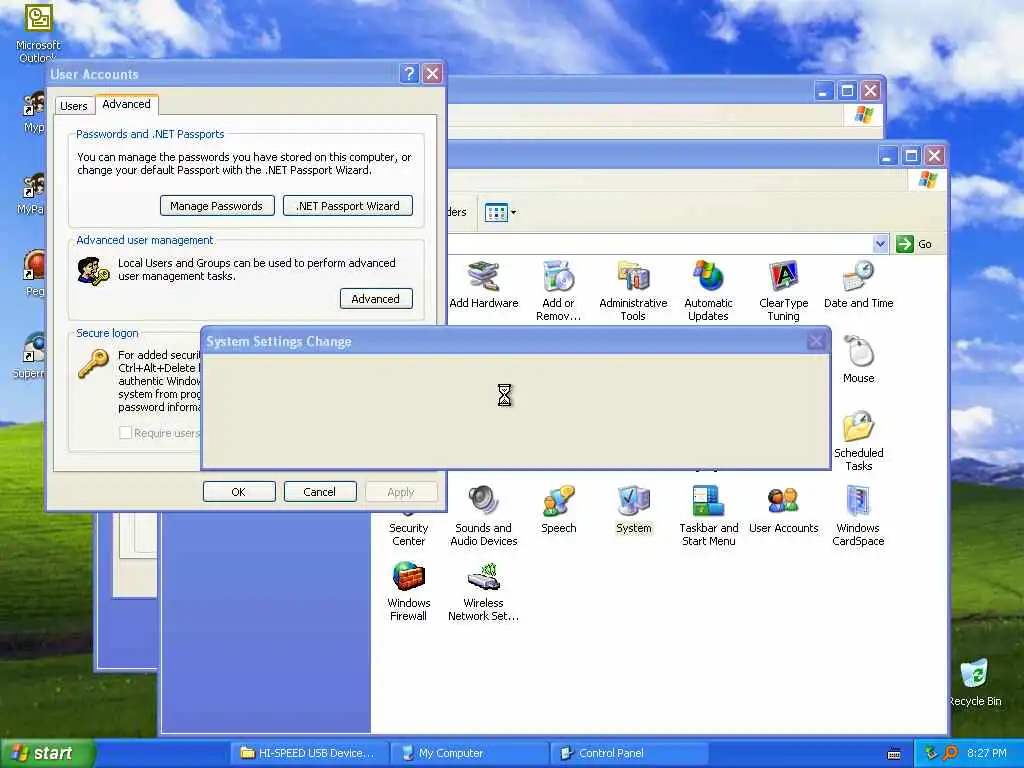Open Windows CardSpace icon
Image resolution: width=1024 pixels, height=768 pixels.
click(858, 516)
